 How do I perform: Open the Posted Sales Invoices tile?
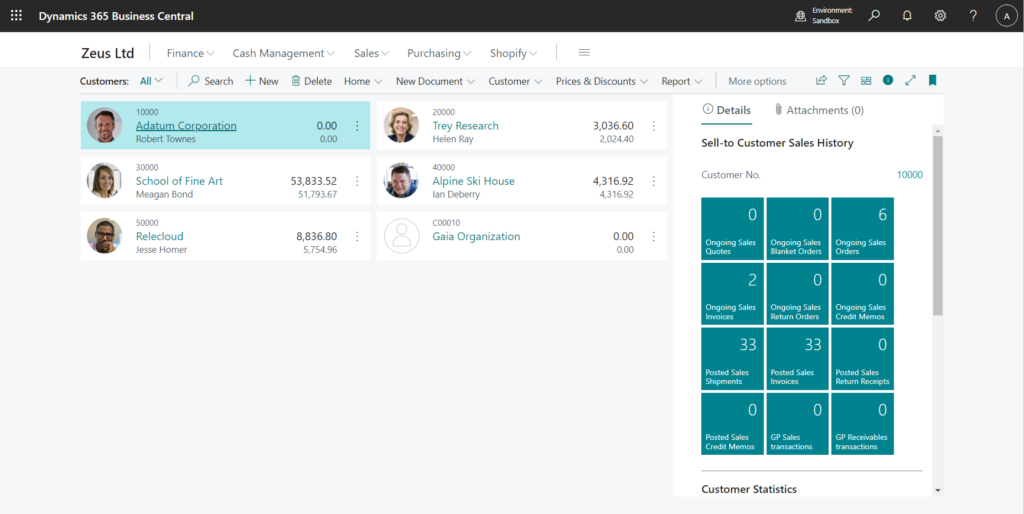coord(797,359)
